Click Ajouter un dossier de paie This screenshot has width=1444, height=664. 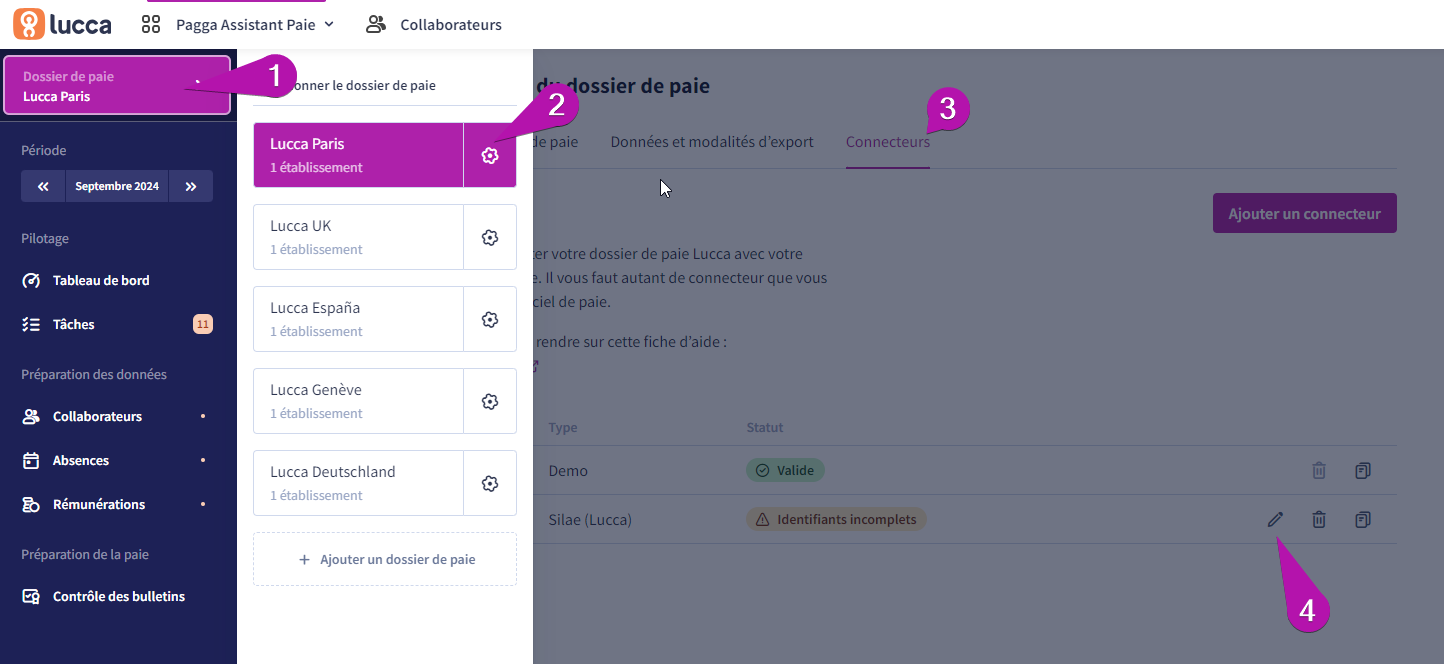pos(385,559)
